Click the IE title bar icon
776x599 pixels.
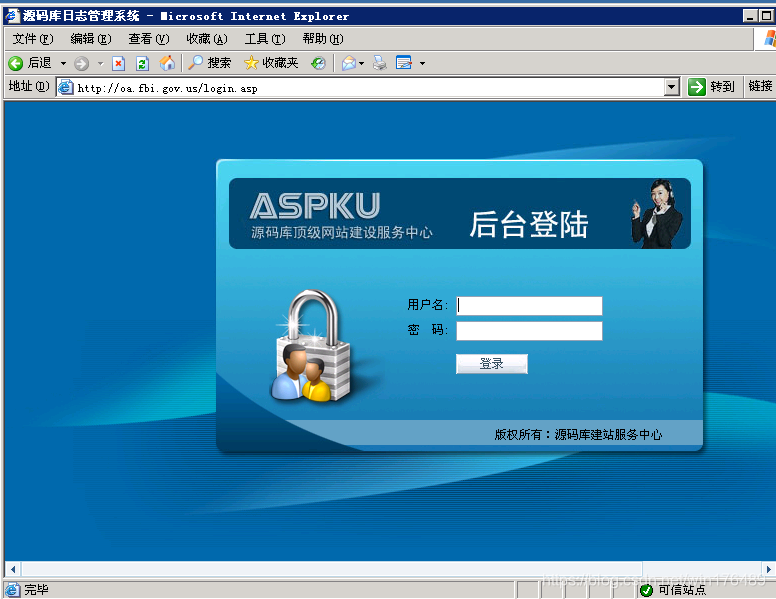click(x=12, y=15)
